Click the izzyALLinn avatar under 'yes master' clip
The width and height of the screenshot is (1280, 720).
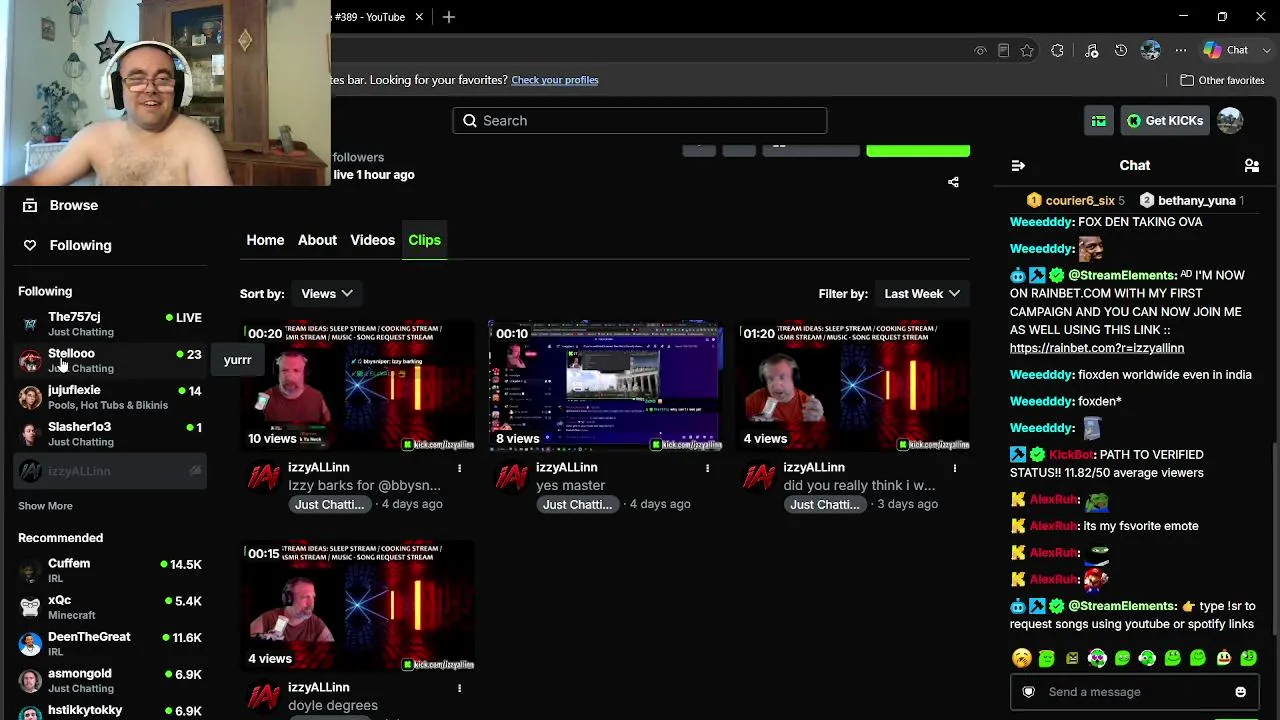point(512,478)
